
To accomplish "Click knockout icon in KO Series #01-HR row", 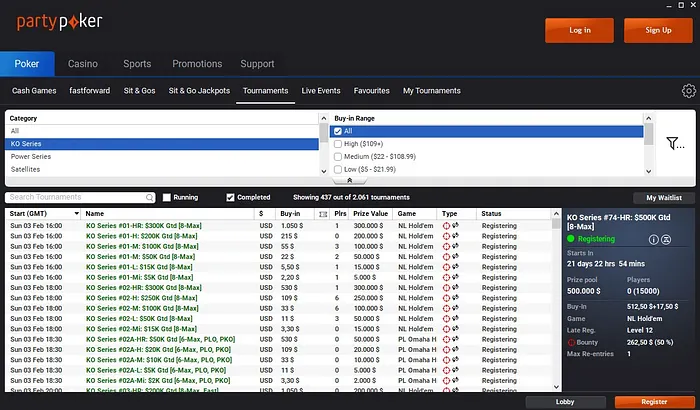I will point(446,226).
